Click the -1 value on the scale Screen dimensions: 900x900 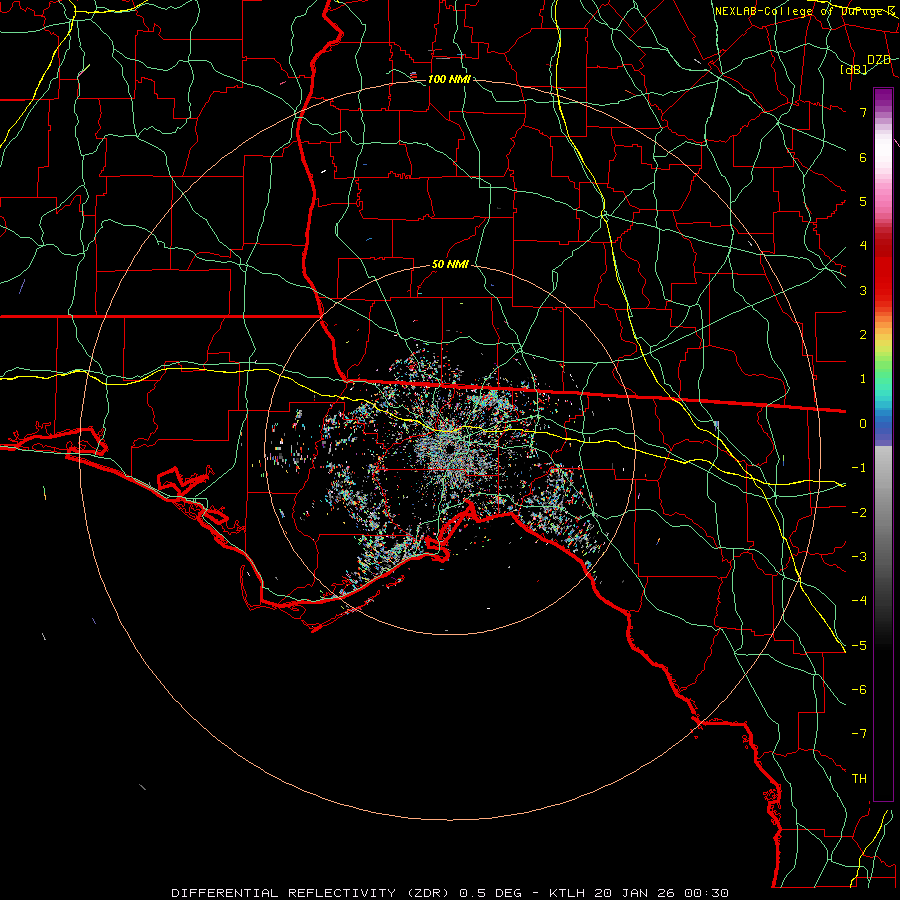click(859, 468)
